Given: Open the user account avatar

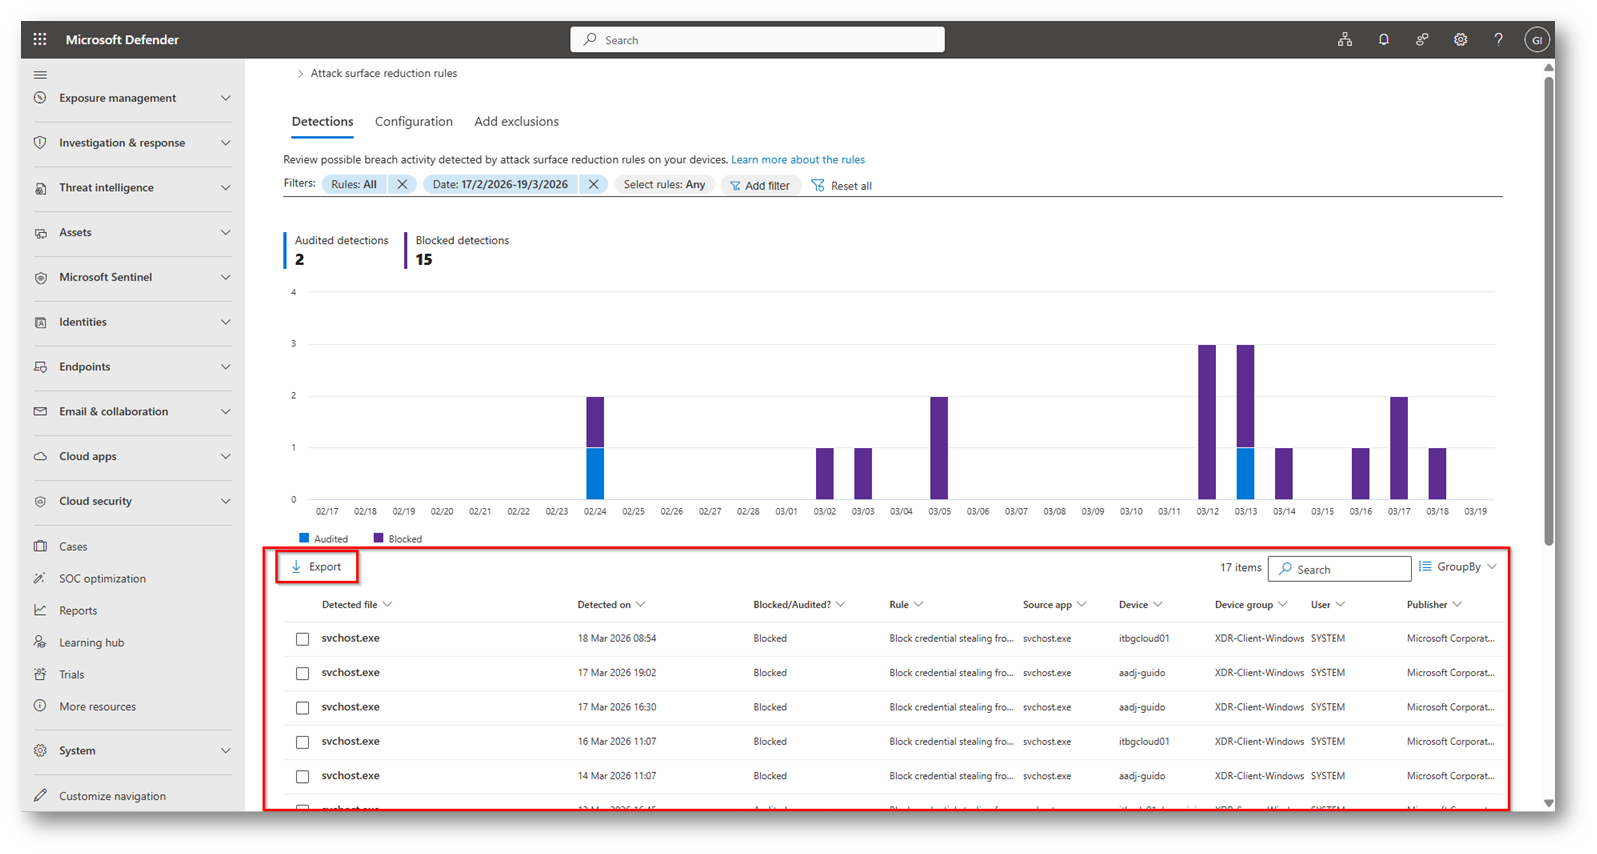Looking at the screenshot, I should point(1536,40).
